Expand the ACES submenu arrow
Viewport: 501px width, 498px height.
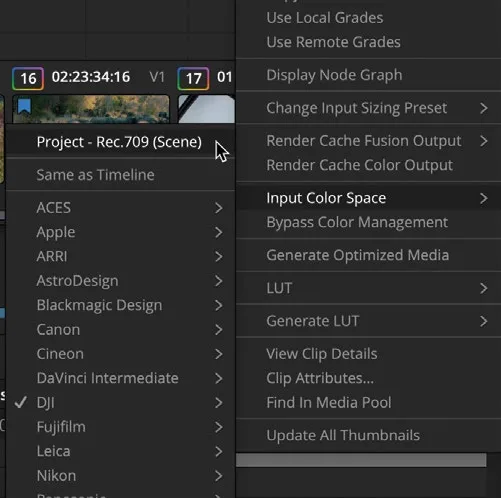coord(219,208)
